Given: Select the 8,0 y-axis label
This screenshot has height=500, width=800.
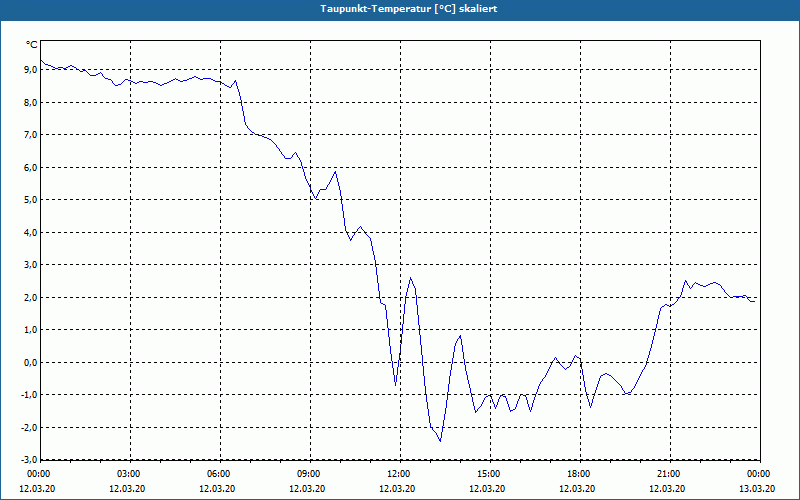Looking at the screenshot, I should 31,102.
